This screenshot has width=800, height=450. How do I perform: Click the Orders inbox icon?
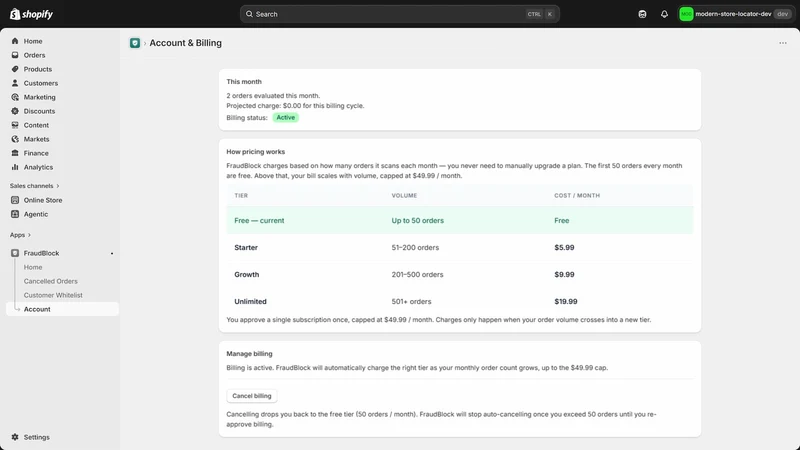tap(15, 55)
